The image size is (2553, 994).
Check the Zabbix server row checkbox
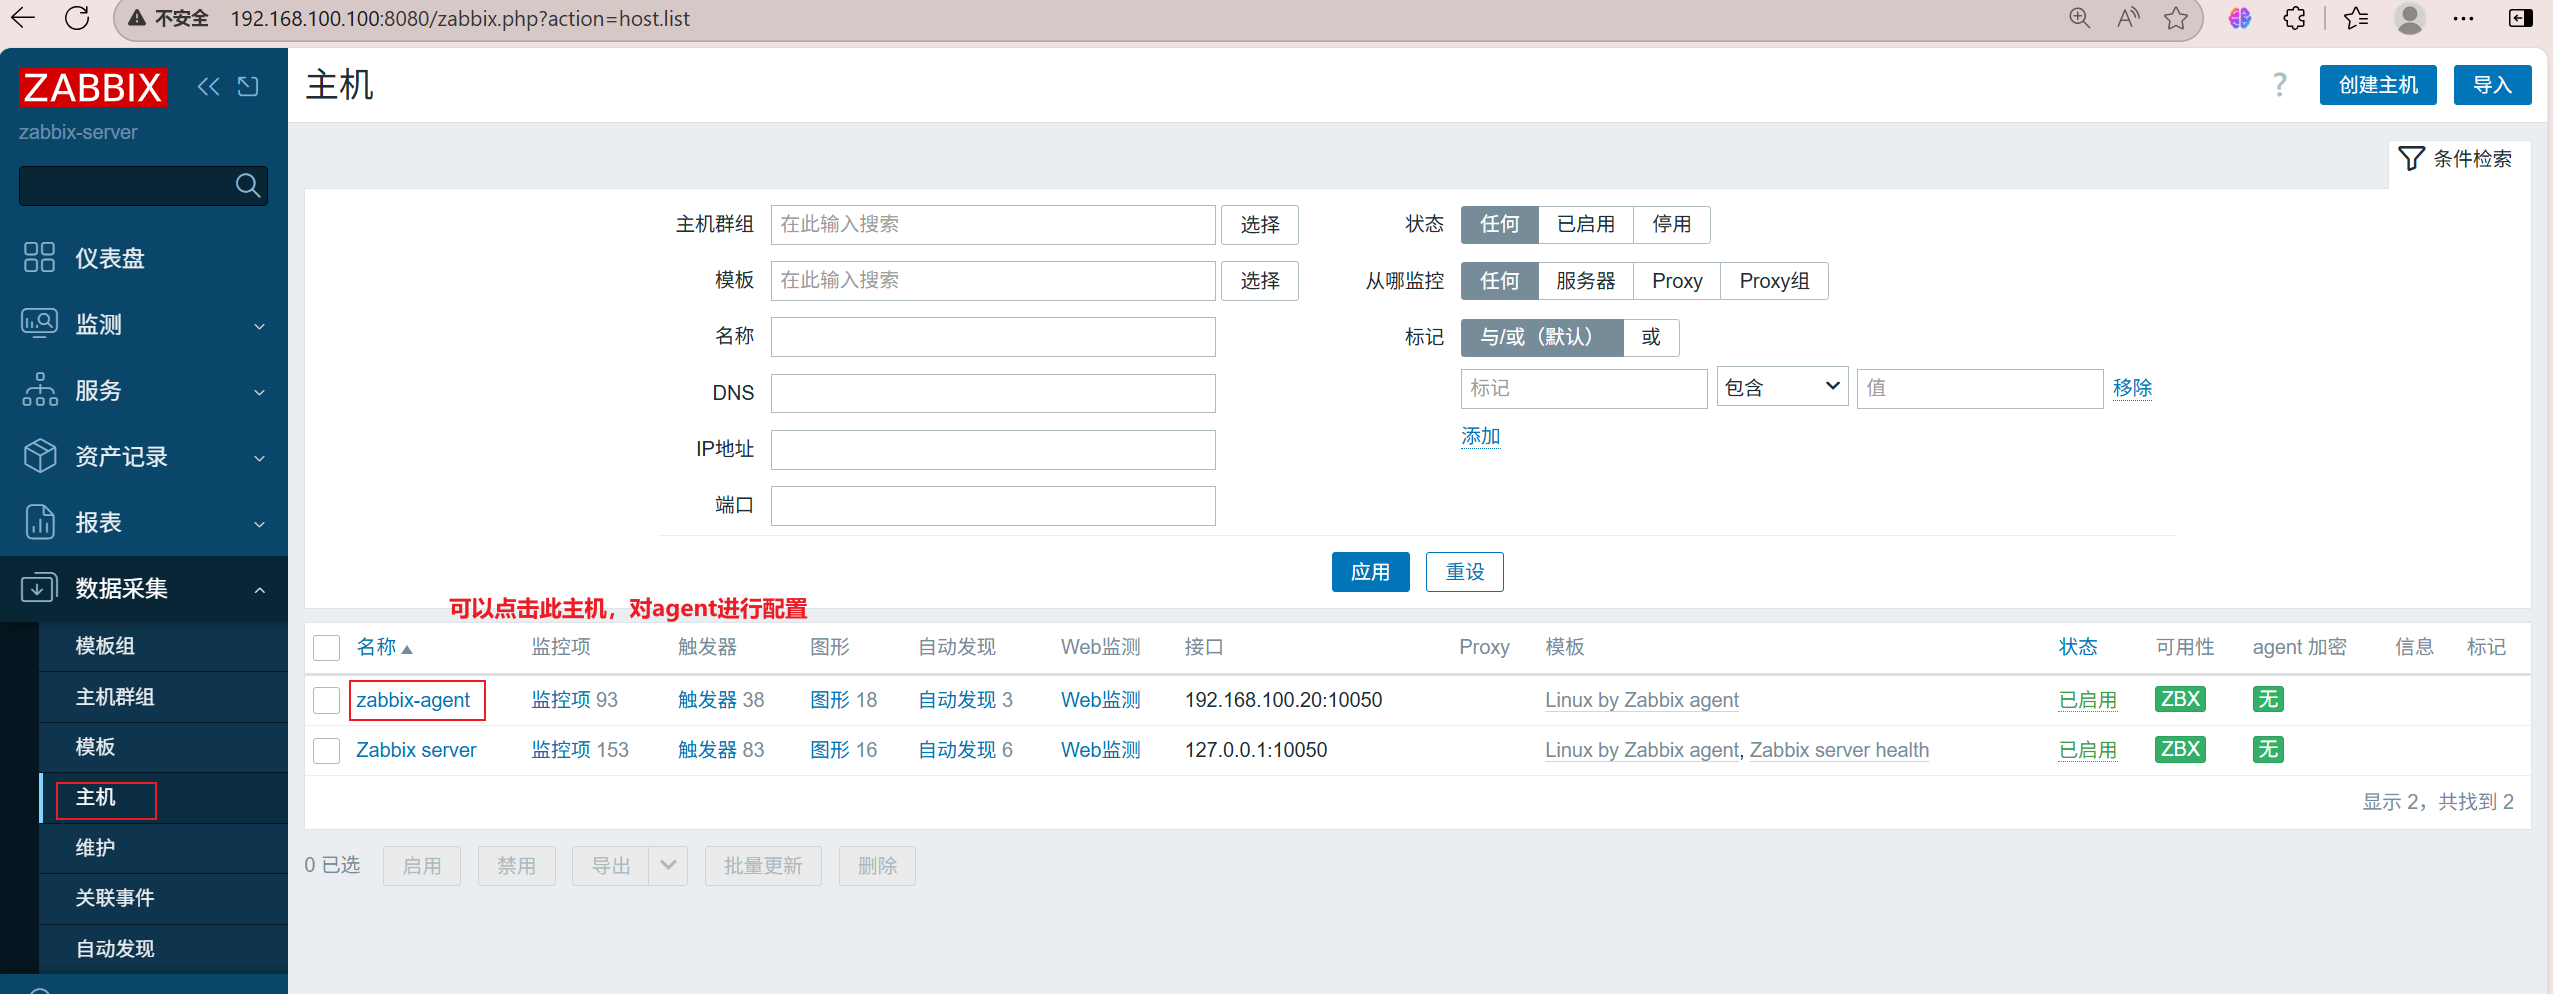(327, 750)
